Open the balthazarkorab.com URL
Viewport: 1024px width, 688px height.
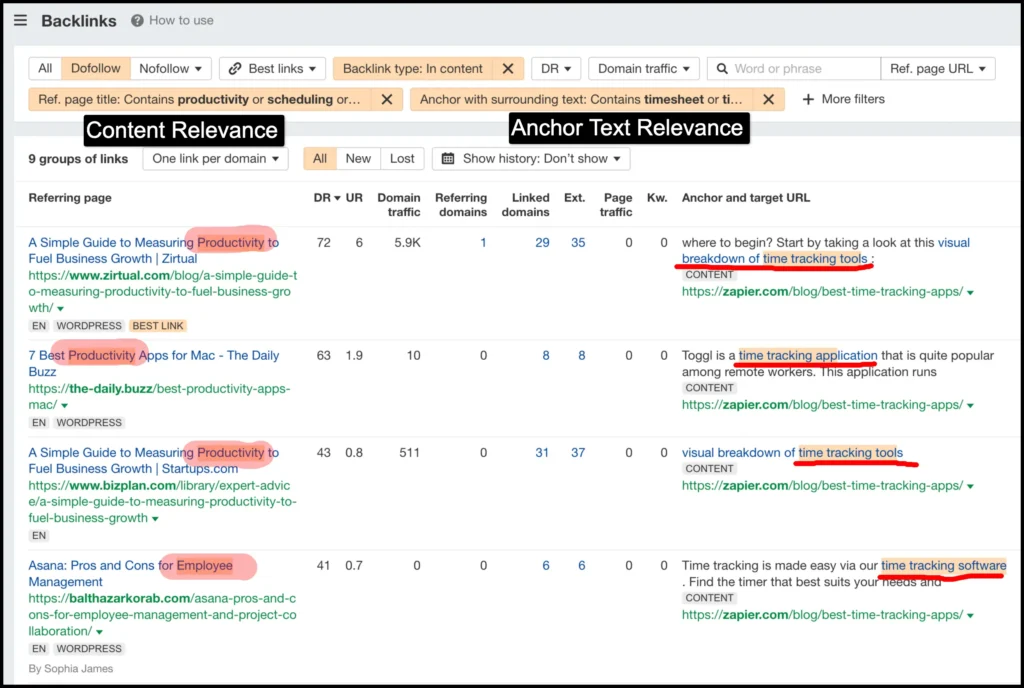pos(162,614)
